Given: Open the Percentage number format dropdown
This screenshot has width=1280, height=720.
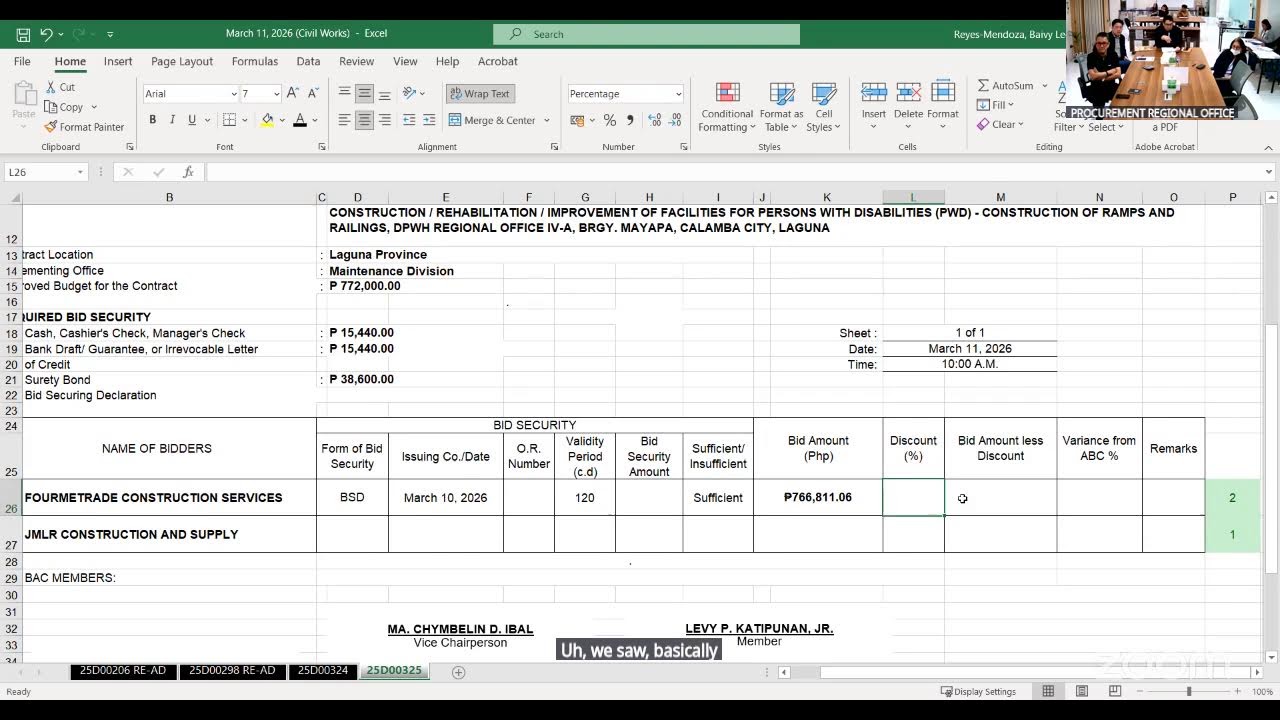Looking at the screenshot, I should pyautogui.click(x=678, y=94).
